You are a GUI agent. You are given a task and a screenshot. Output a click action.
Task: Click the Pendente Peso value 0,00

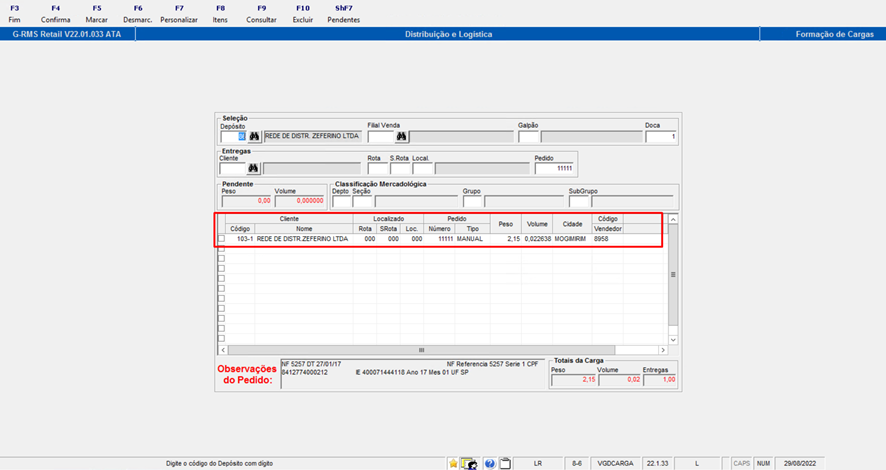click(x=246, y=201)
